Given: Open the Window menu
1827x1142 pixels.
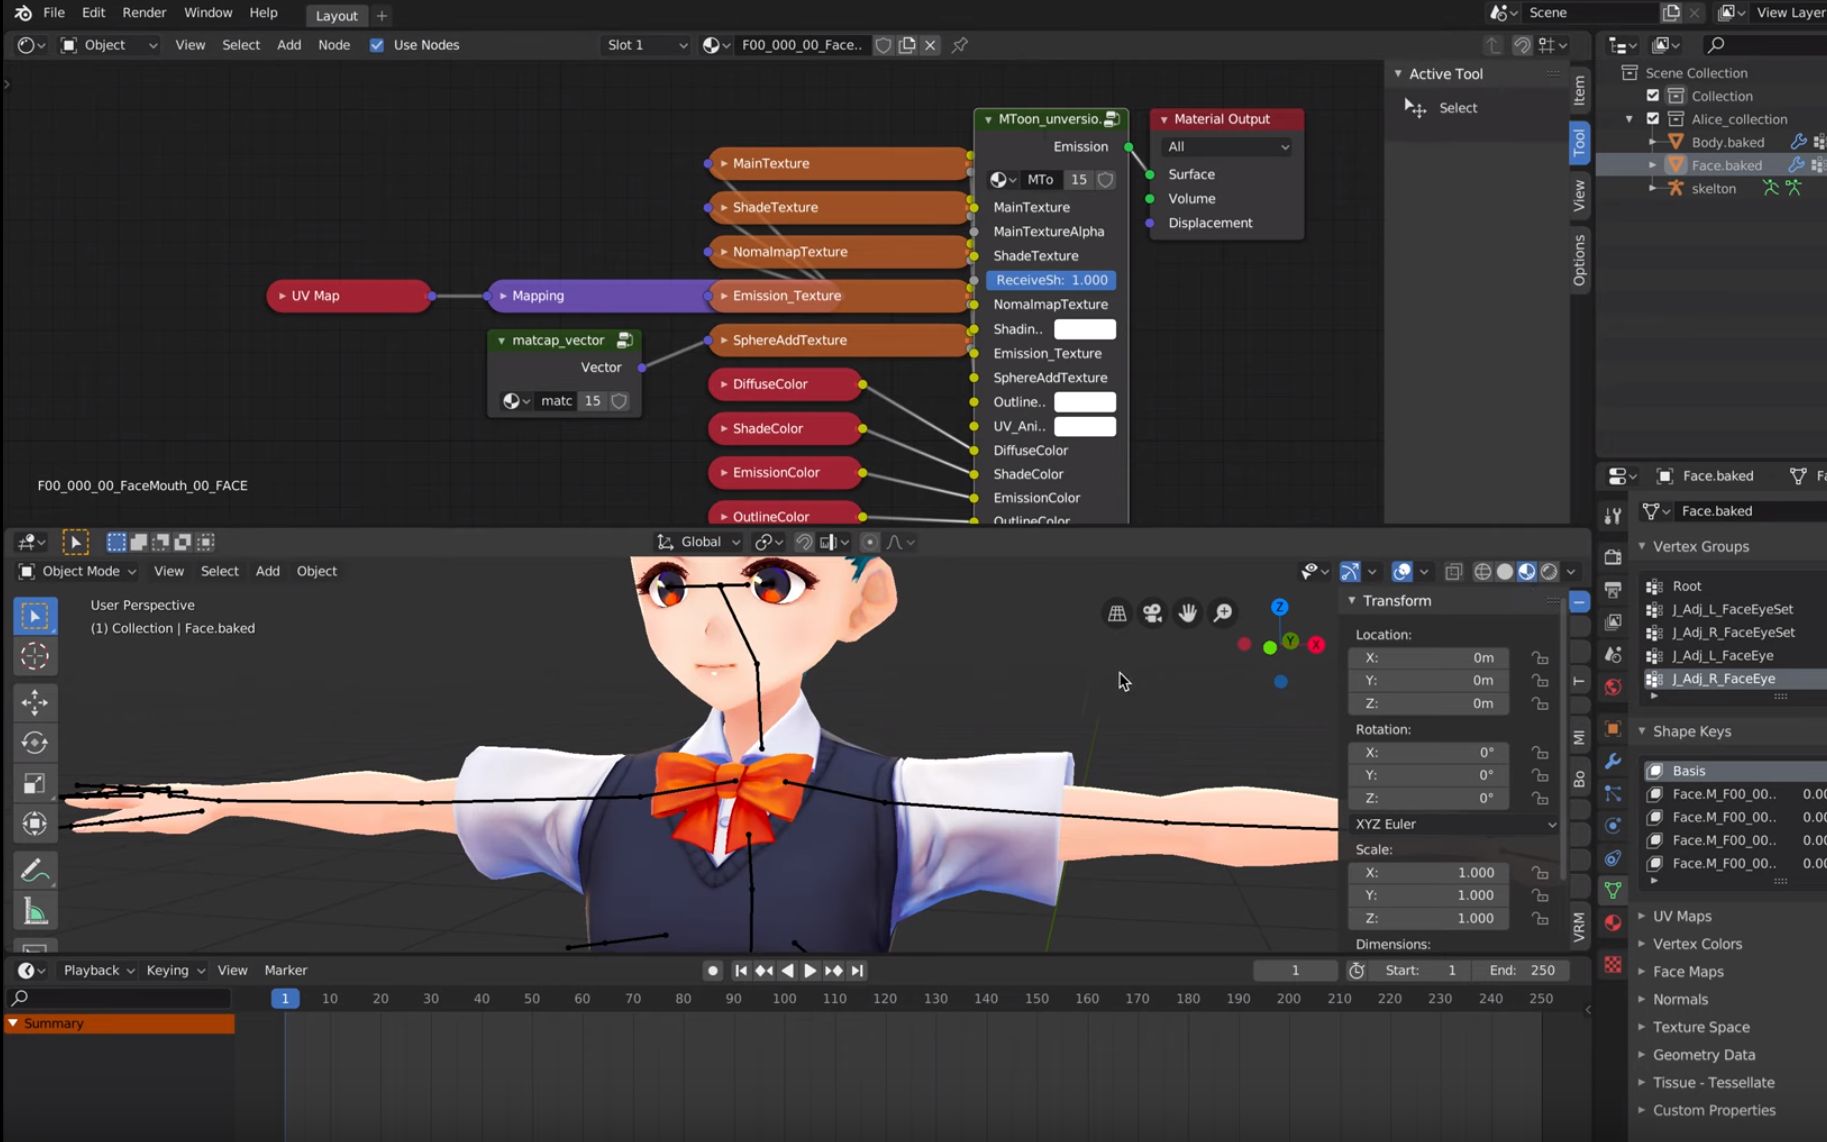Looking at the screenshot, I should click(x=208, y=13).
